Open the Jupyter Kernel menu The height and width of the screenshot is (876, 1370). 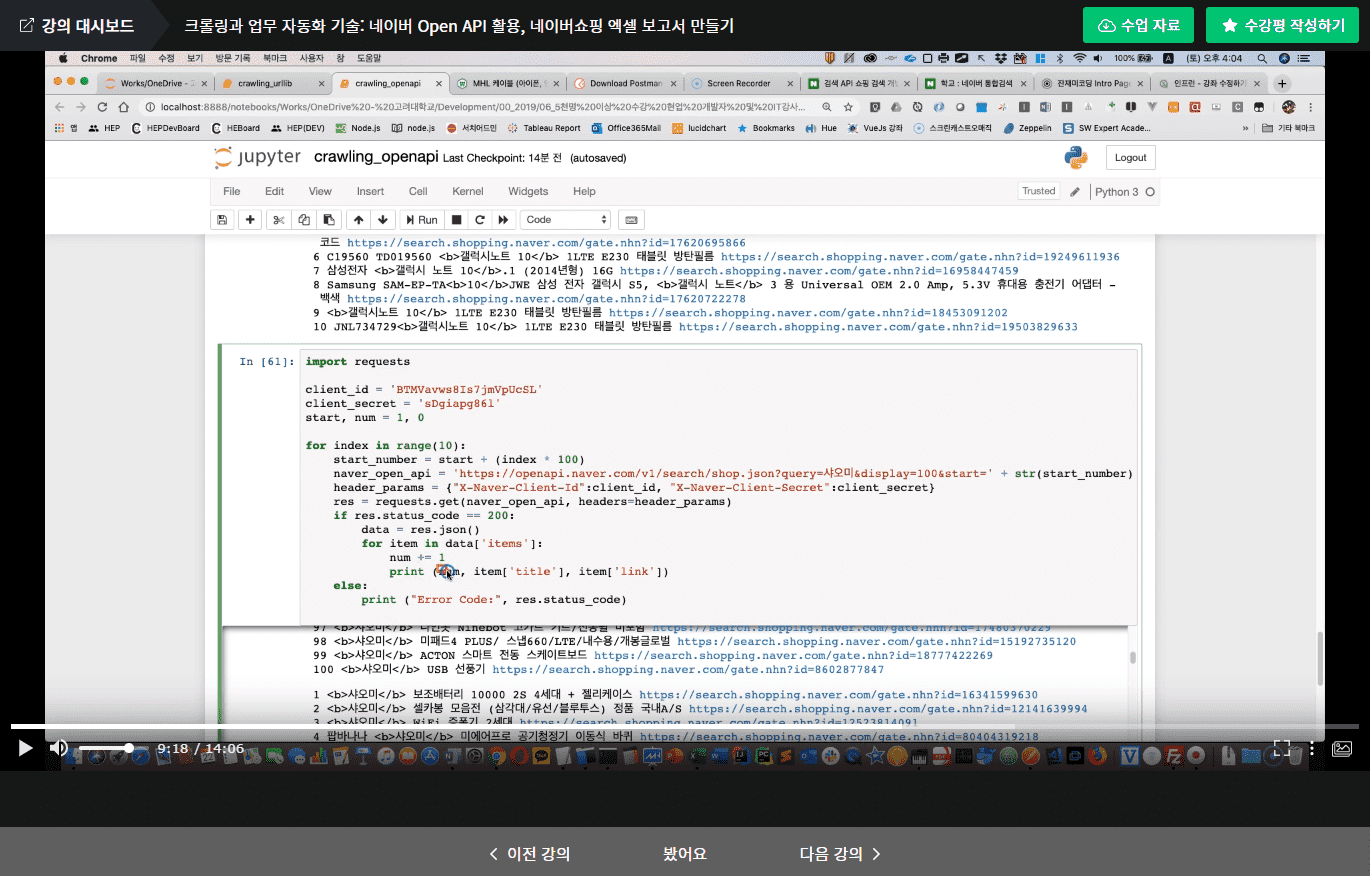[468, 191]
